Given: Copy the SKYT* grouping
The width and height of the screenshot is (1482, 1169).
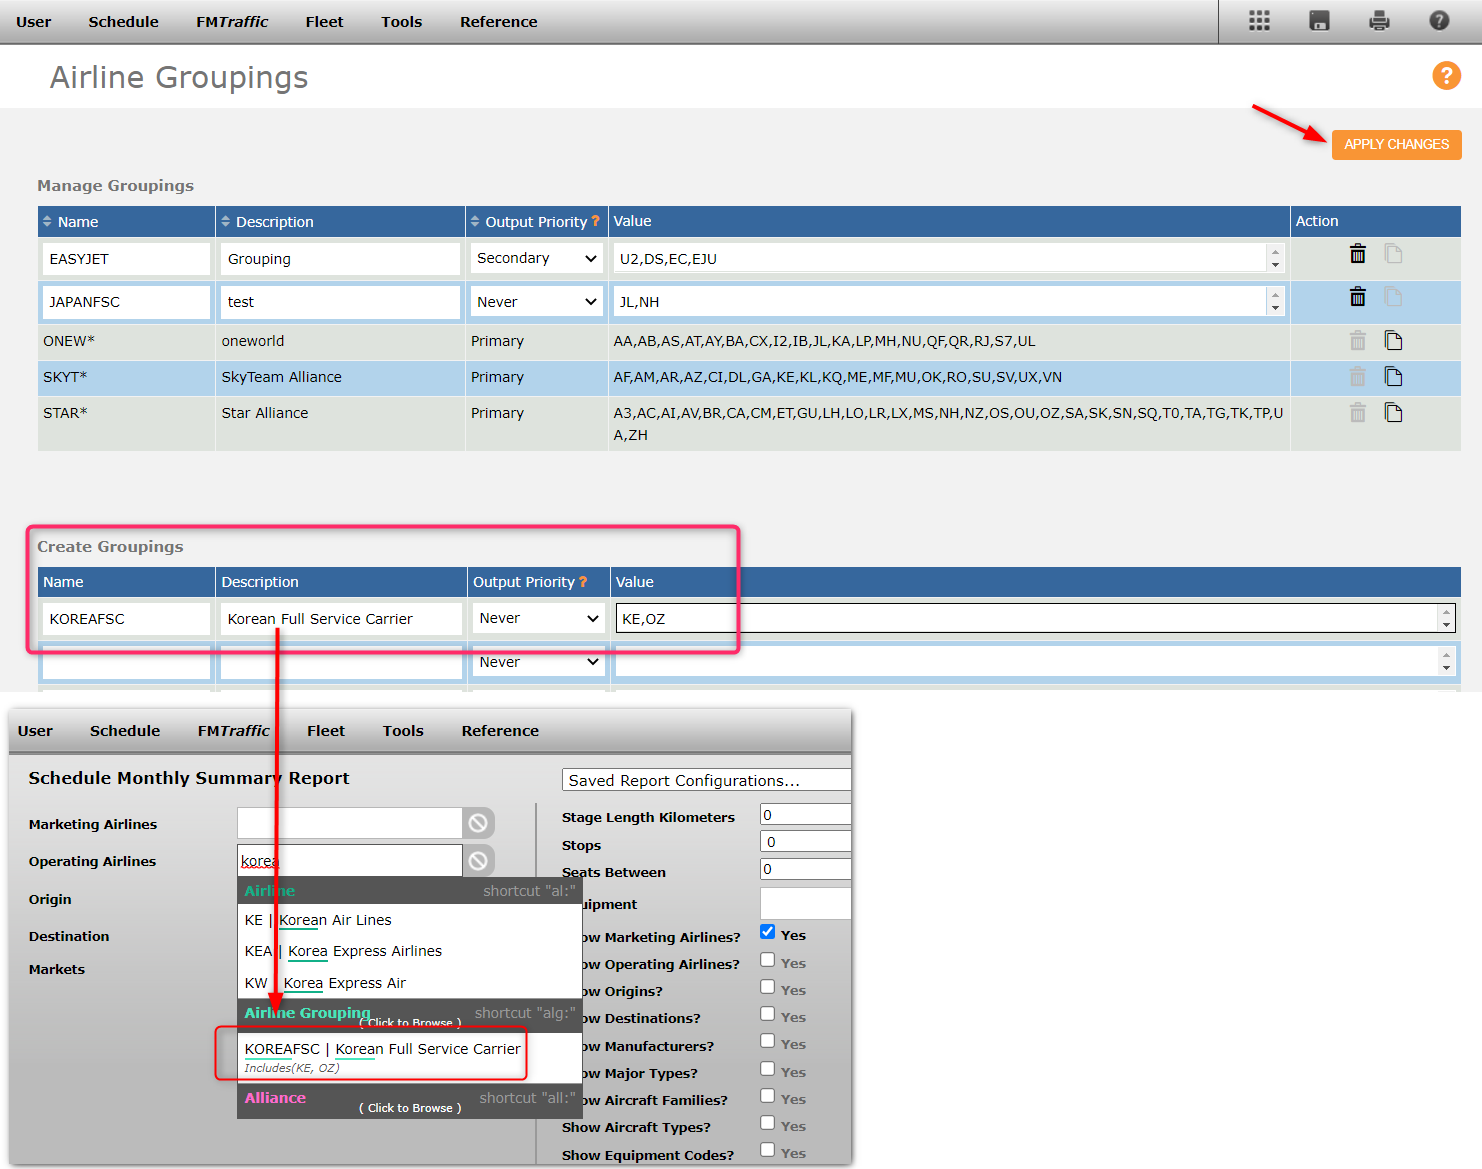Looking at the screenshot, I should click(1393, 377).
